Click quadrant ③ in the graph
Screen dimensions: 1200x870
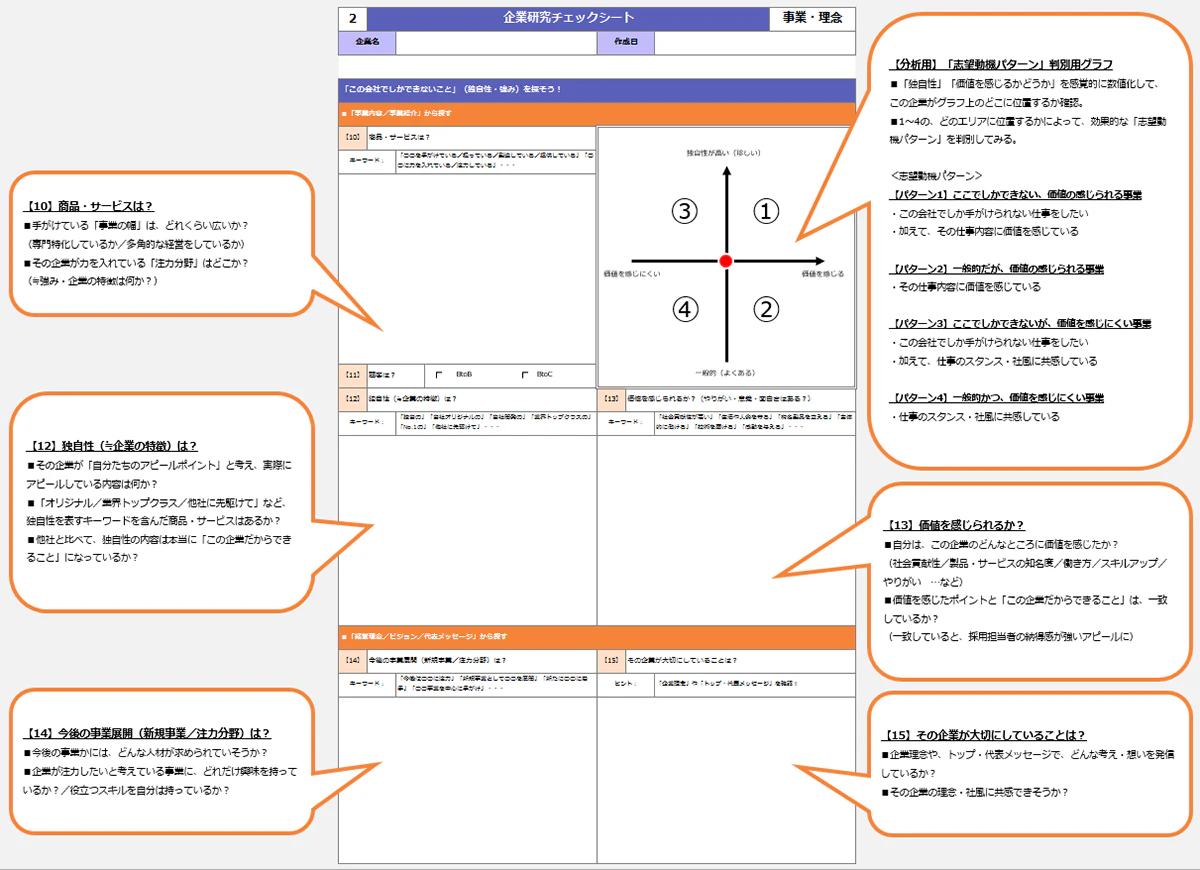click(684, 211)
